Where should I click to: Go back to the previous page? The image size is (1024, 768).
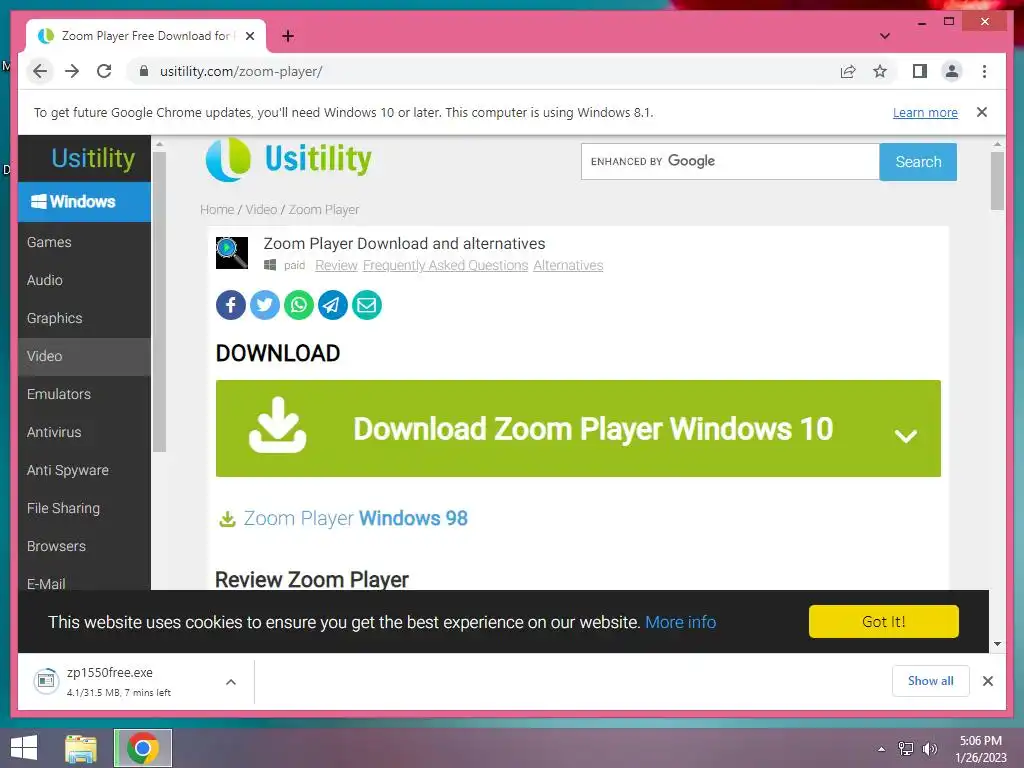[40, 71]
